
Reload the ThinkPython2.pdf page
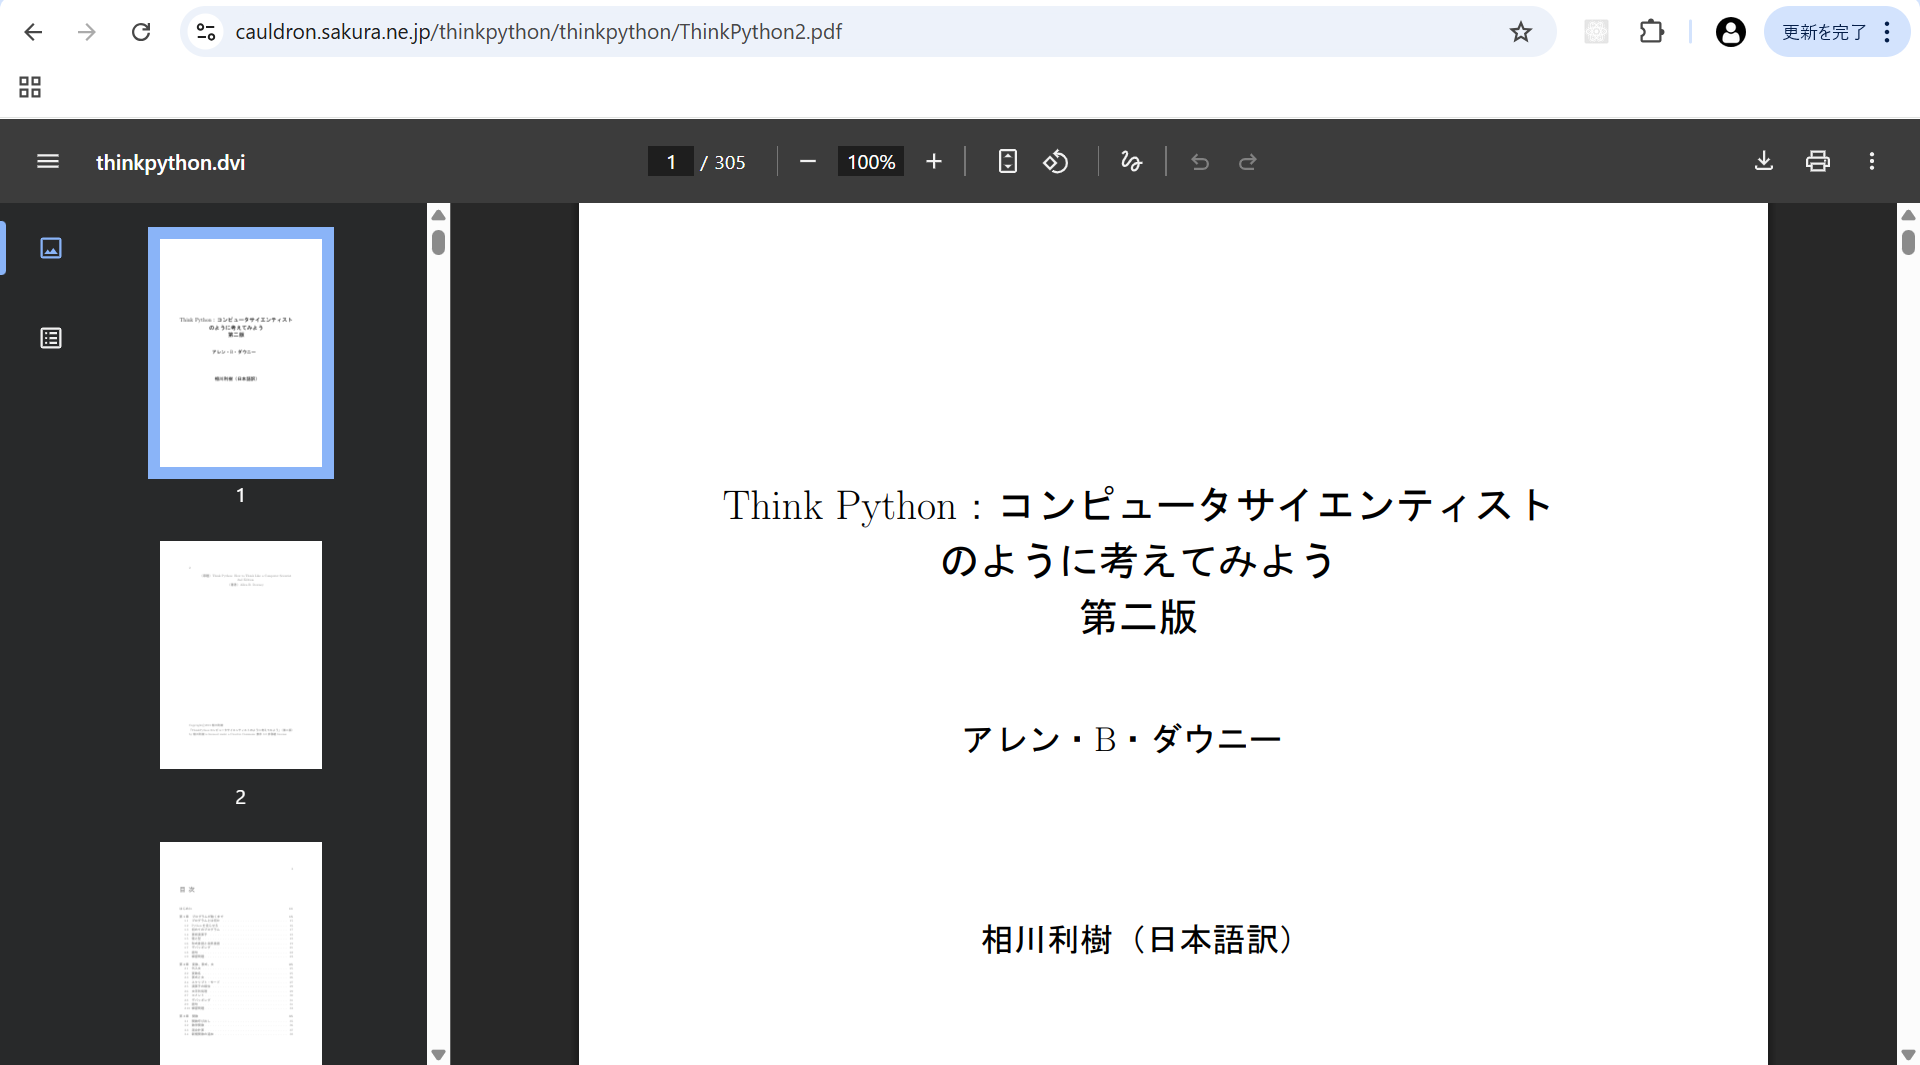coord(141,32)
